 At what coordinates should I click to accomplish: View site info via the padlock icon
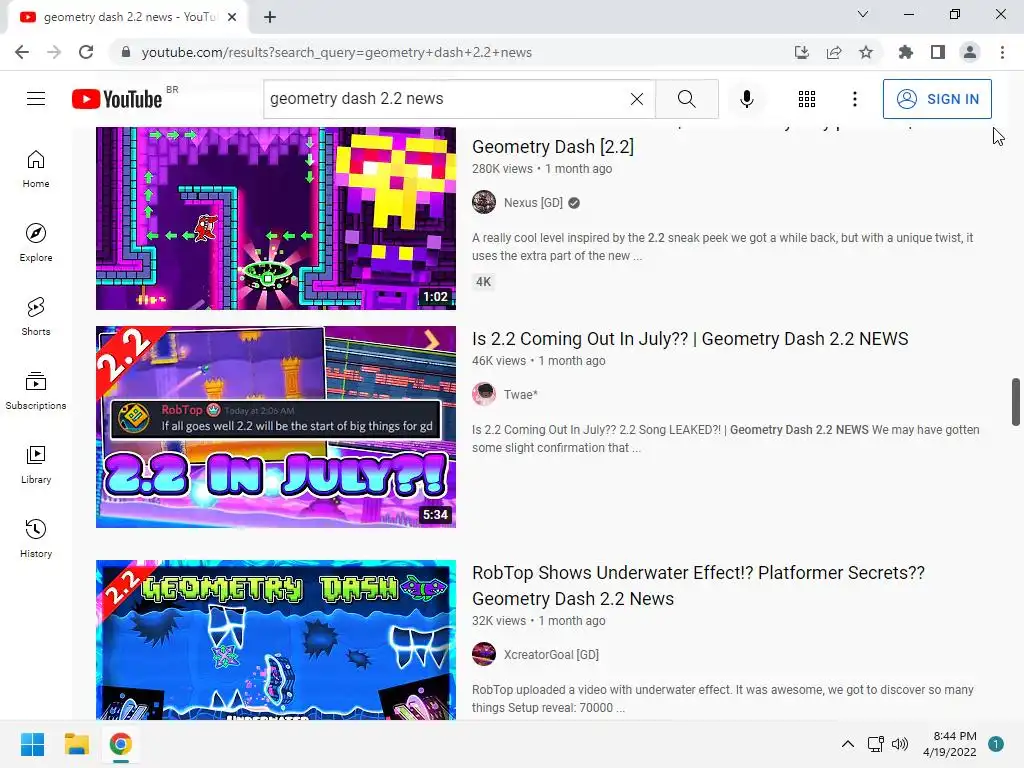(x=126, y=52)
